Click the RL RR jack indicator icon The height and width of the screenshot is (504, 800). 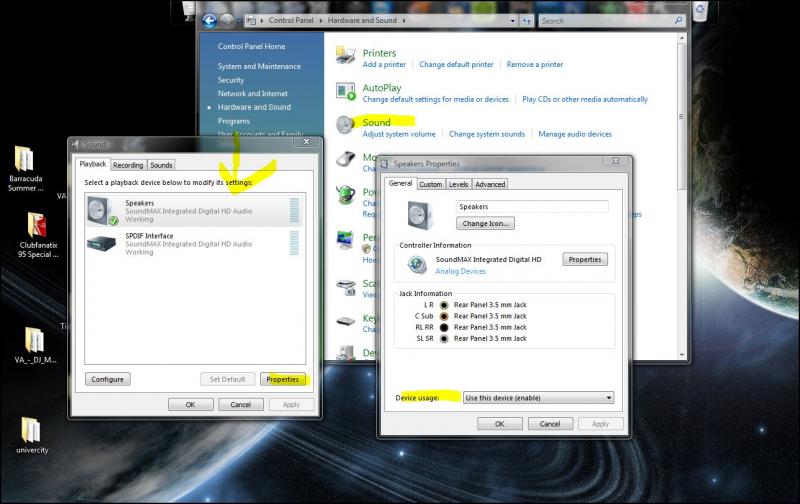444,327
